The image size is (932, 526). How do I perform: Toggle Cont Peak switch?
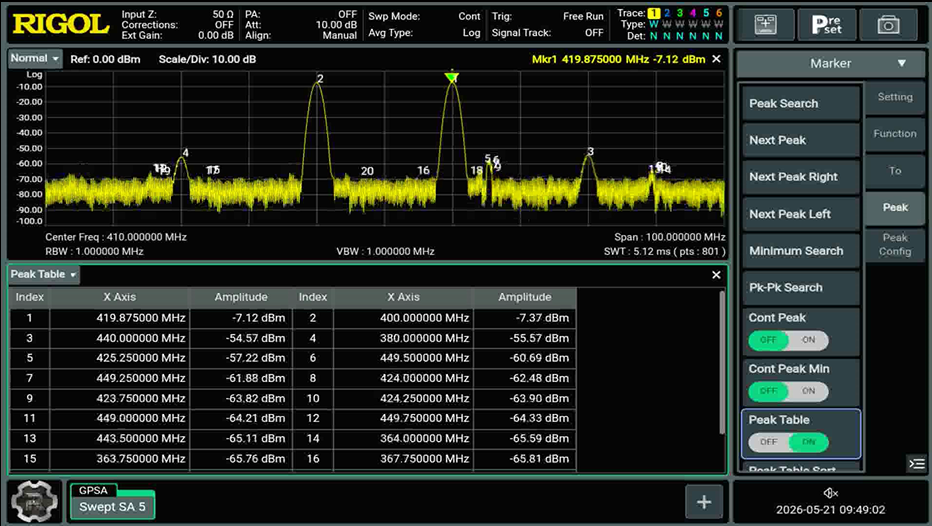(788, 340)
